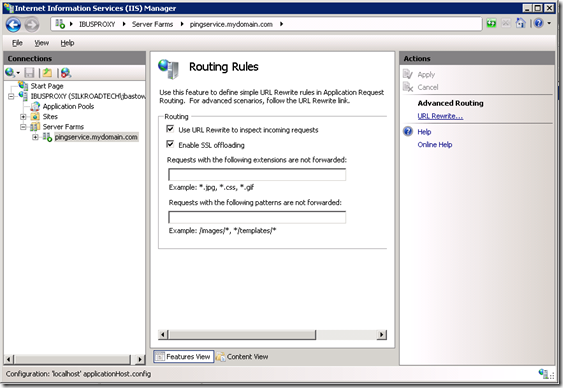Viewport: 563px width, 388px height.
Task: Click IBUSPROXY in the address breadcrumb
Action: click(97, 24)
